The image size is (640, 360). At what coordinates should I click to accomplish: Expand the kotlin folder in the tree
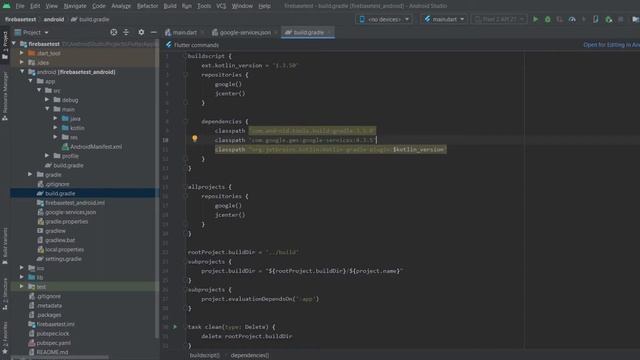(x=56, y=128)
